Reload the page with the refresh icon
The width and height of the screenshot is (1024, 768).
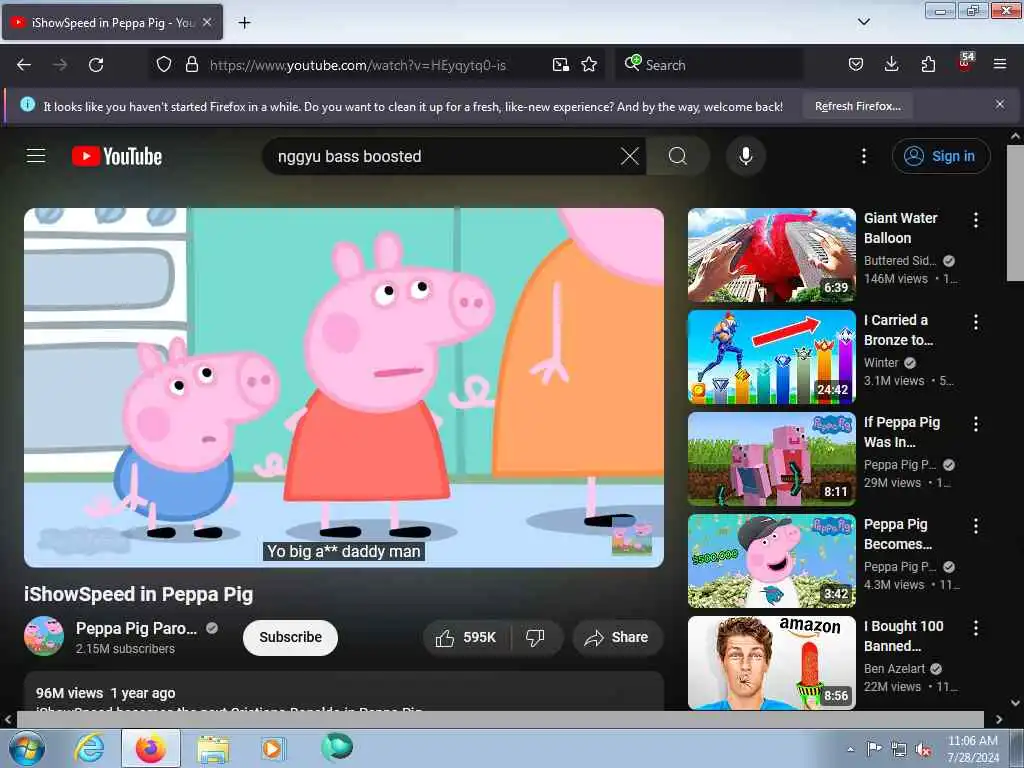(x=96, y=65)
